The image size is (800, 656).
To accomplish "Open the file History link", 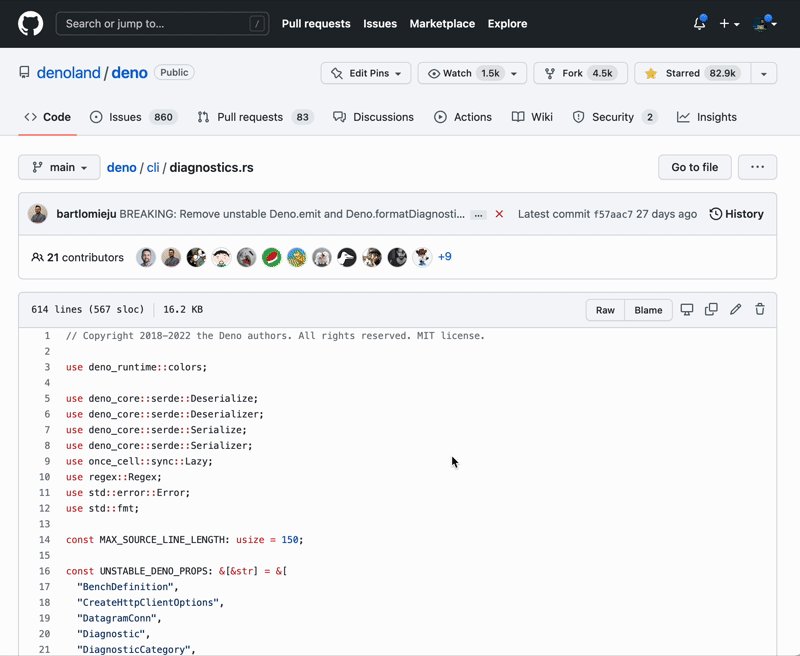I will coord(736,214).
